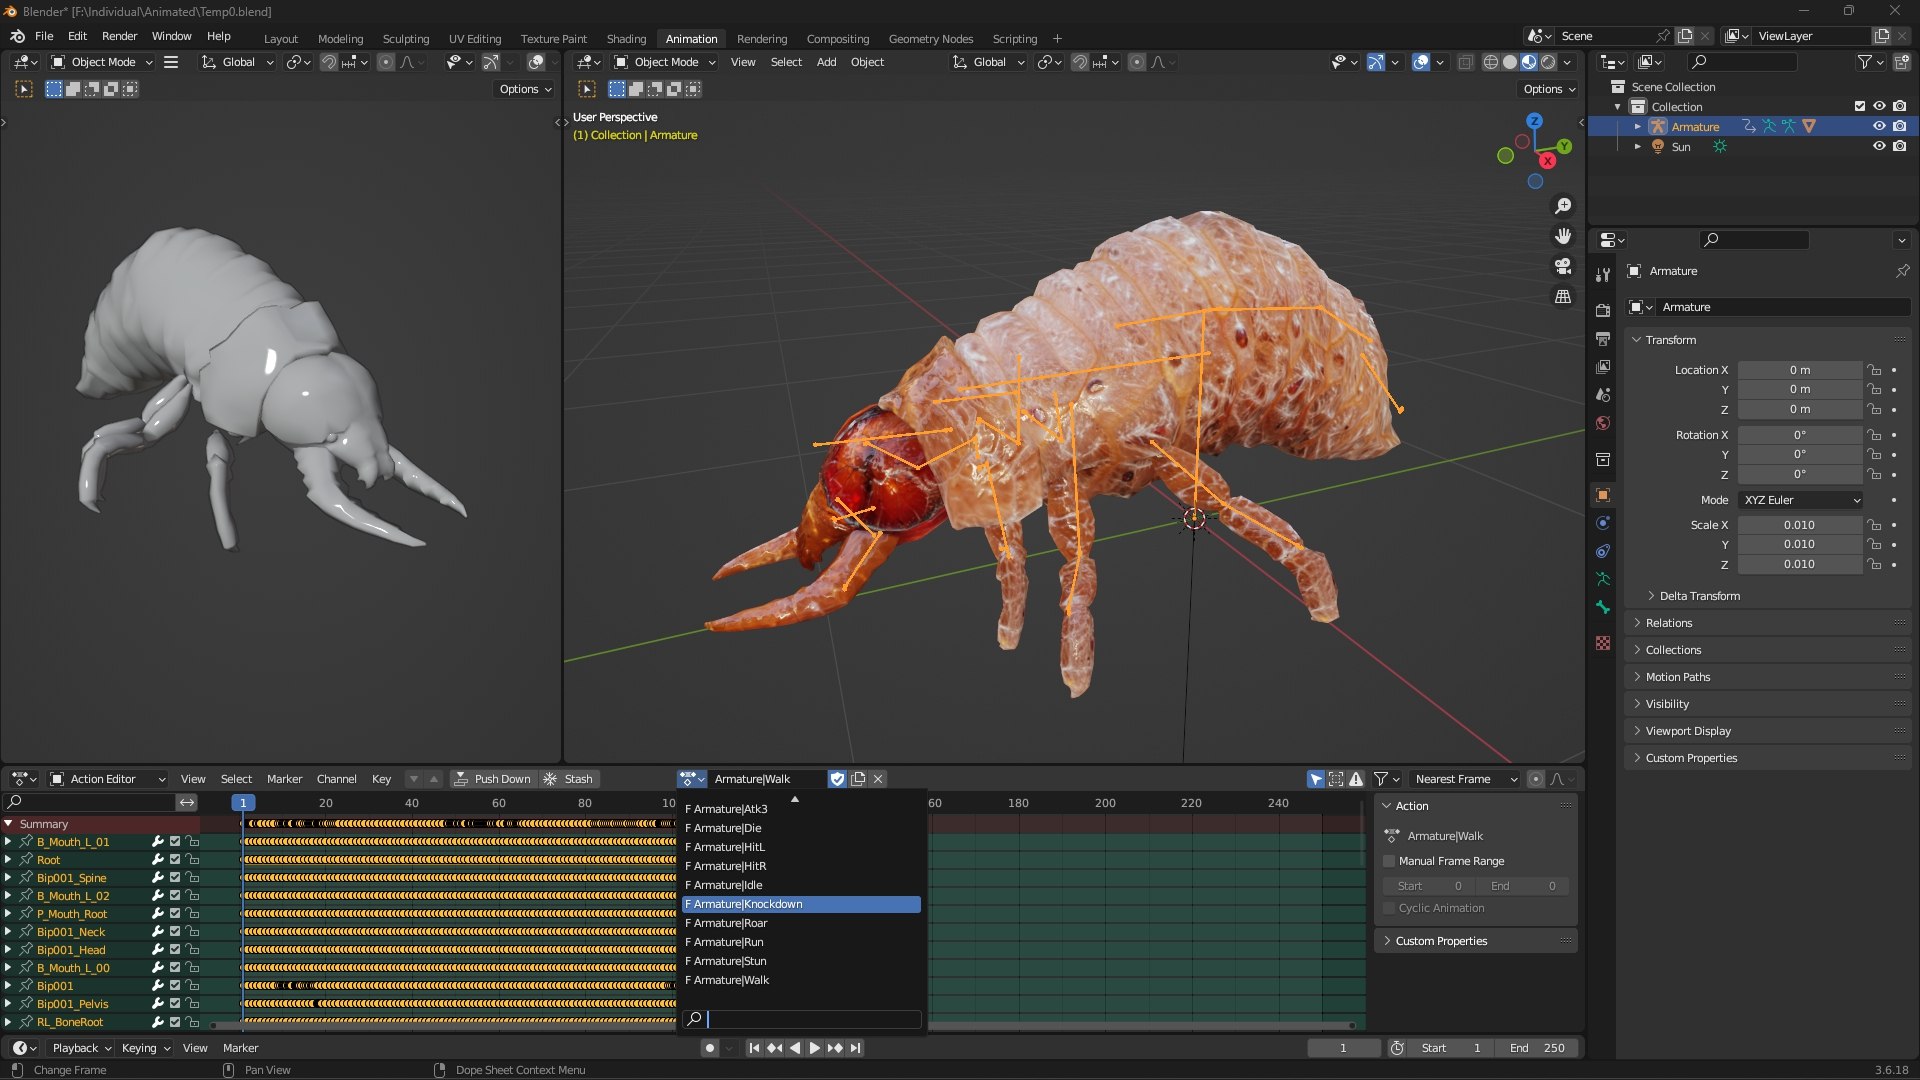Screen dimensions: 1920x1080
Task: Hide Armature in viewport via eye icon
Action: (x=1879, y=126)
